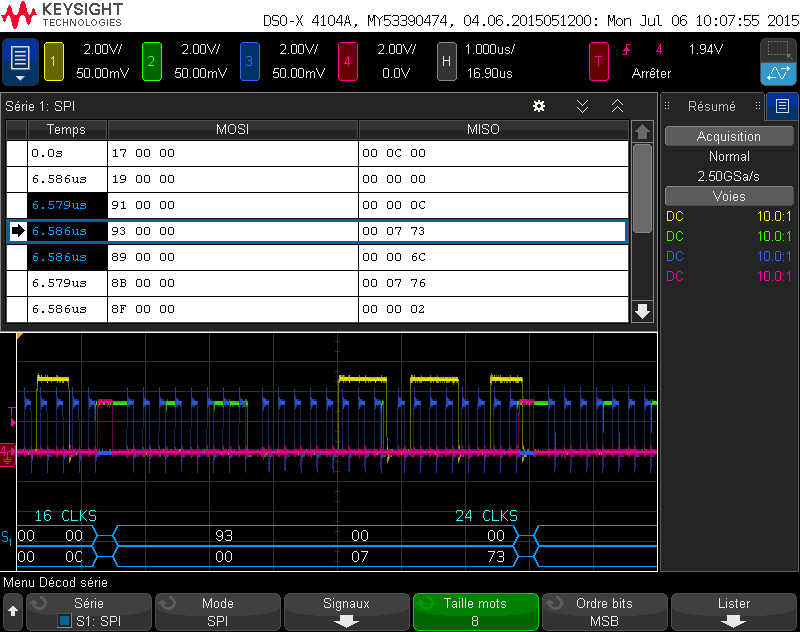800x632 pixels.
Task: Open horizontal timebase H settings
Action: [447, 62]
